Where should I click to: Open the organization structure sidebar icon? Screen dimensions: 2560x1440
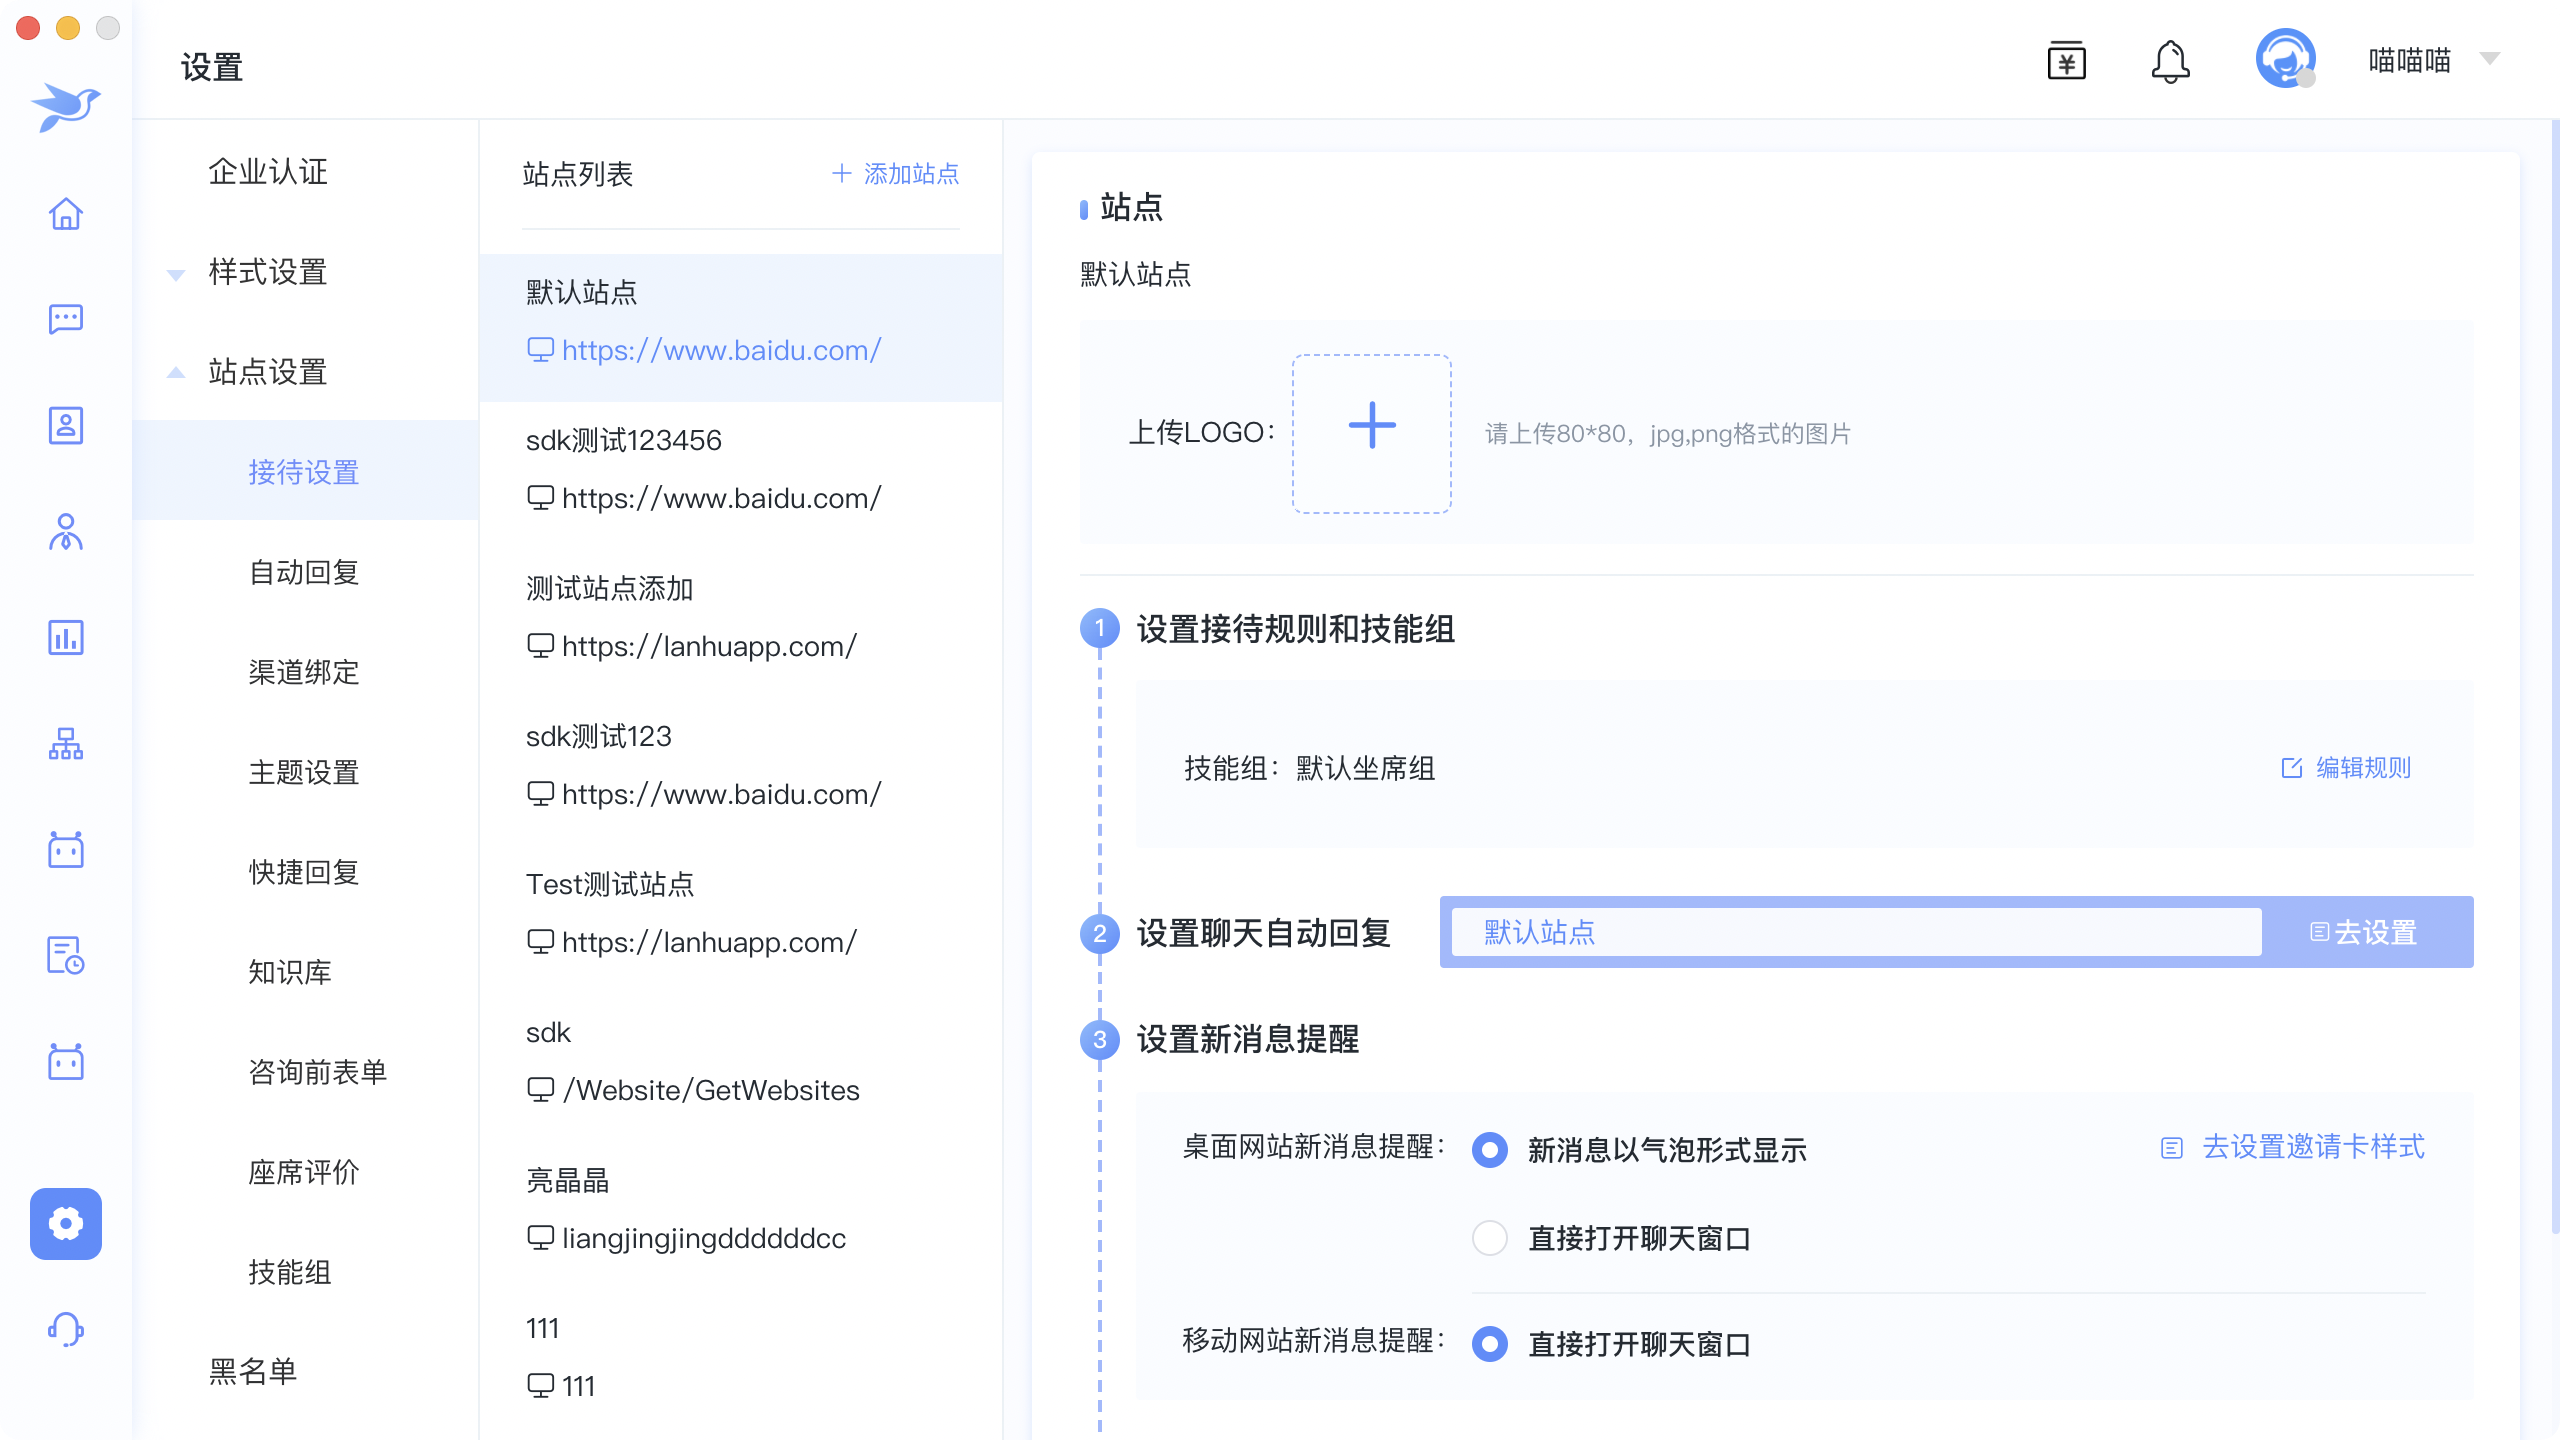click(66, 744)
